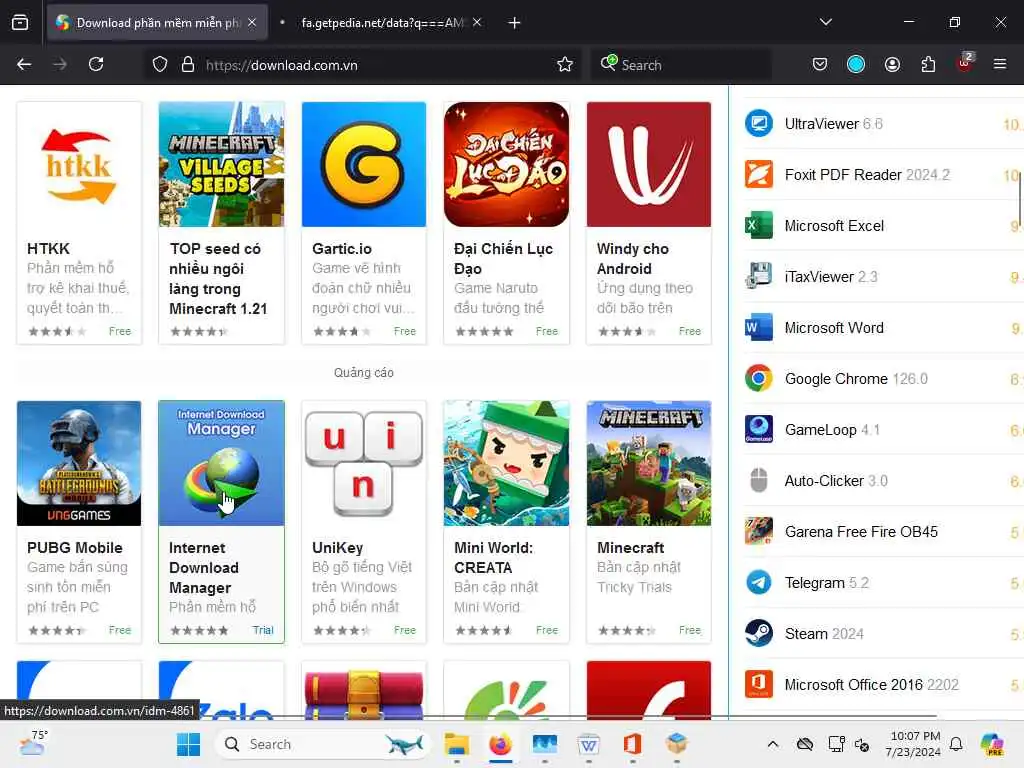Open the Extensions puzzle icon
Viewport: 1024px width, 768px height.
[x=928, y=64]
